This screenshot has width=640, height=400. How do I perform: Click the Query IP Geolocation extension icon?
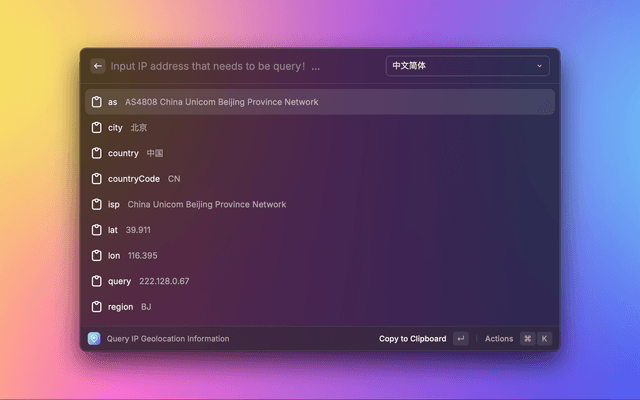point(94,339)
